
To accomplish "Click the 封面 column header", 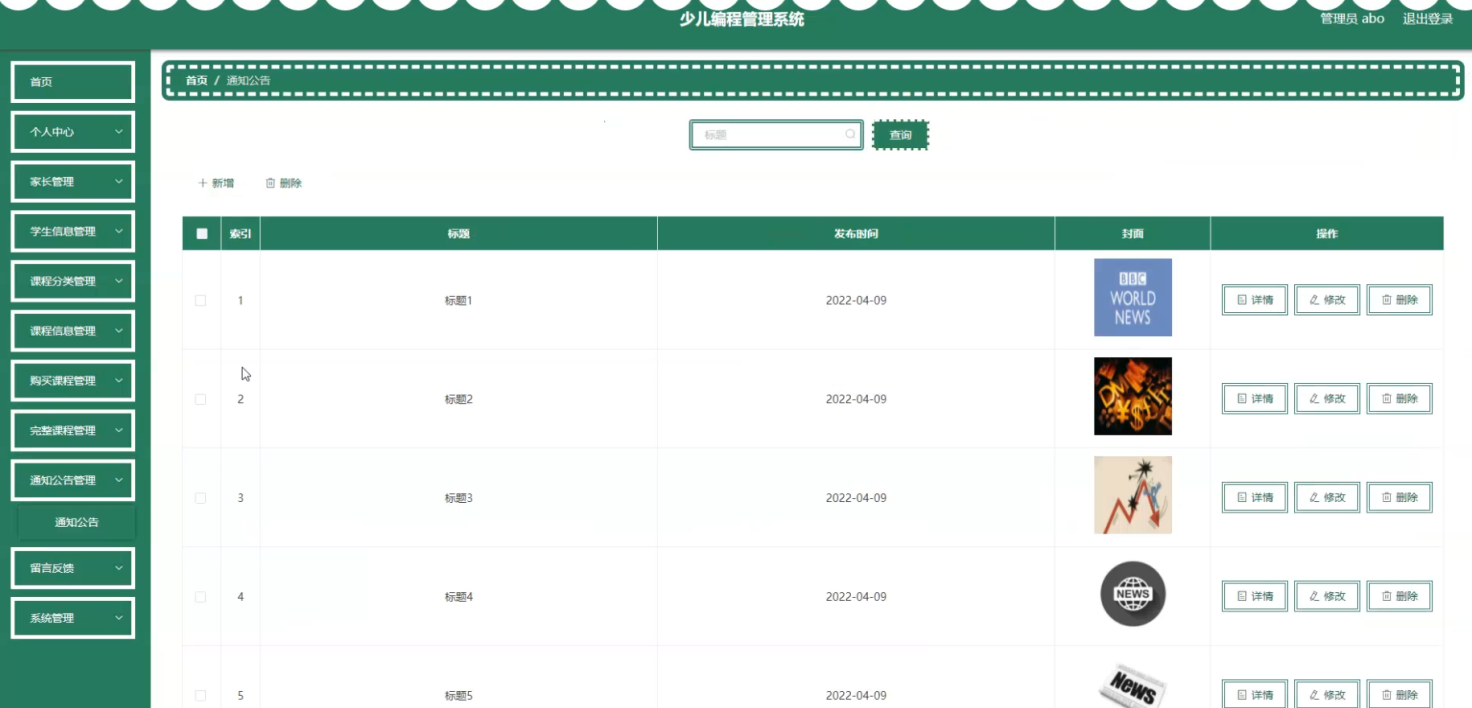I will click(1133, 234).
